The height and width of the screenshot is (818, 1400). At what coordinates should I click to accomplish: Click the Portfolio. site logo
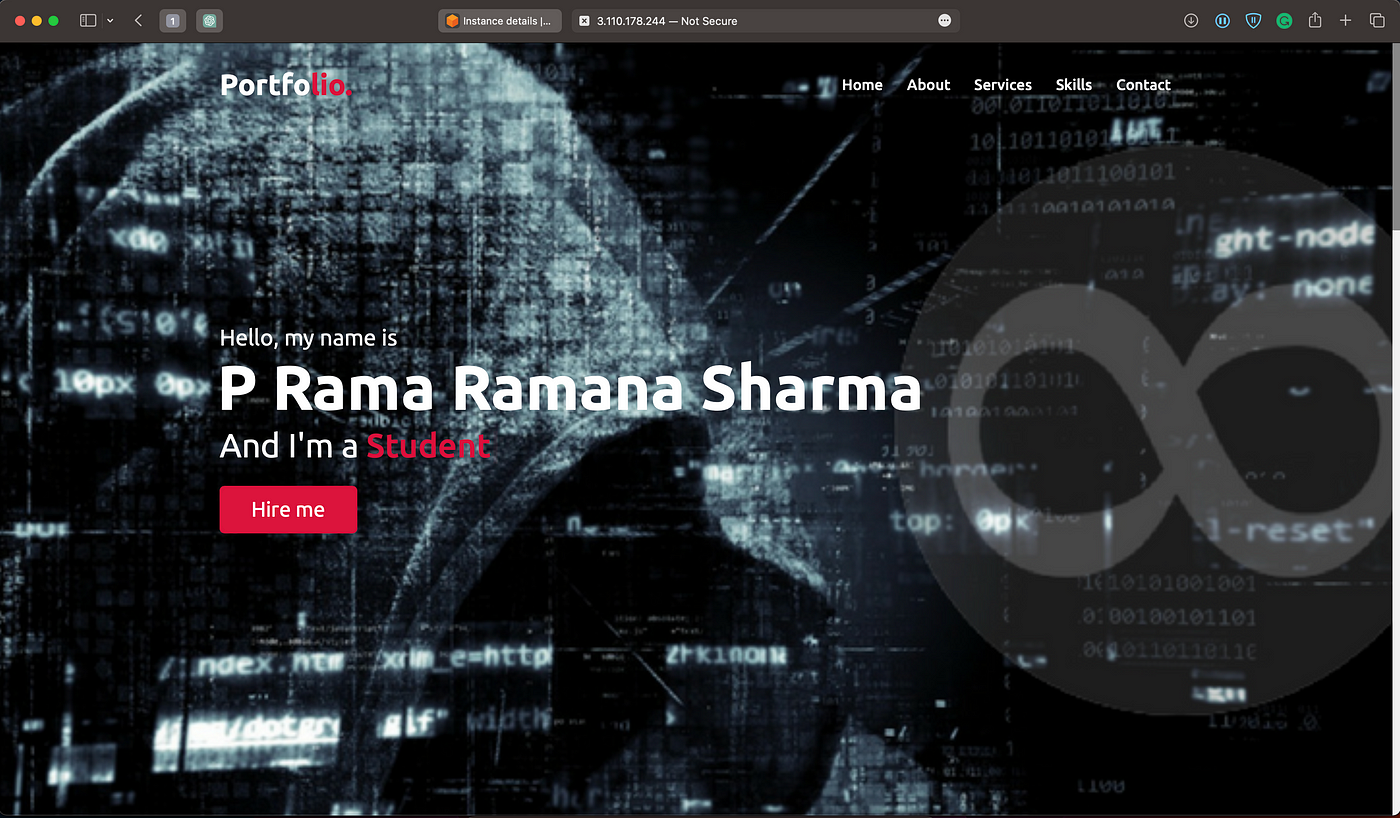(x=286, y=86)
